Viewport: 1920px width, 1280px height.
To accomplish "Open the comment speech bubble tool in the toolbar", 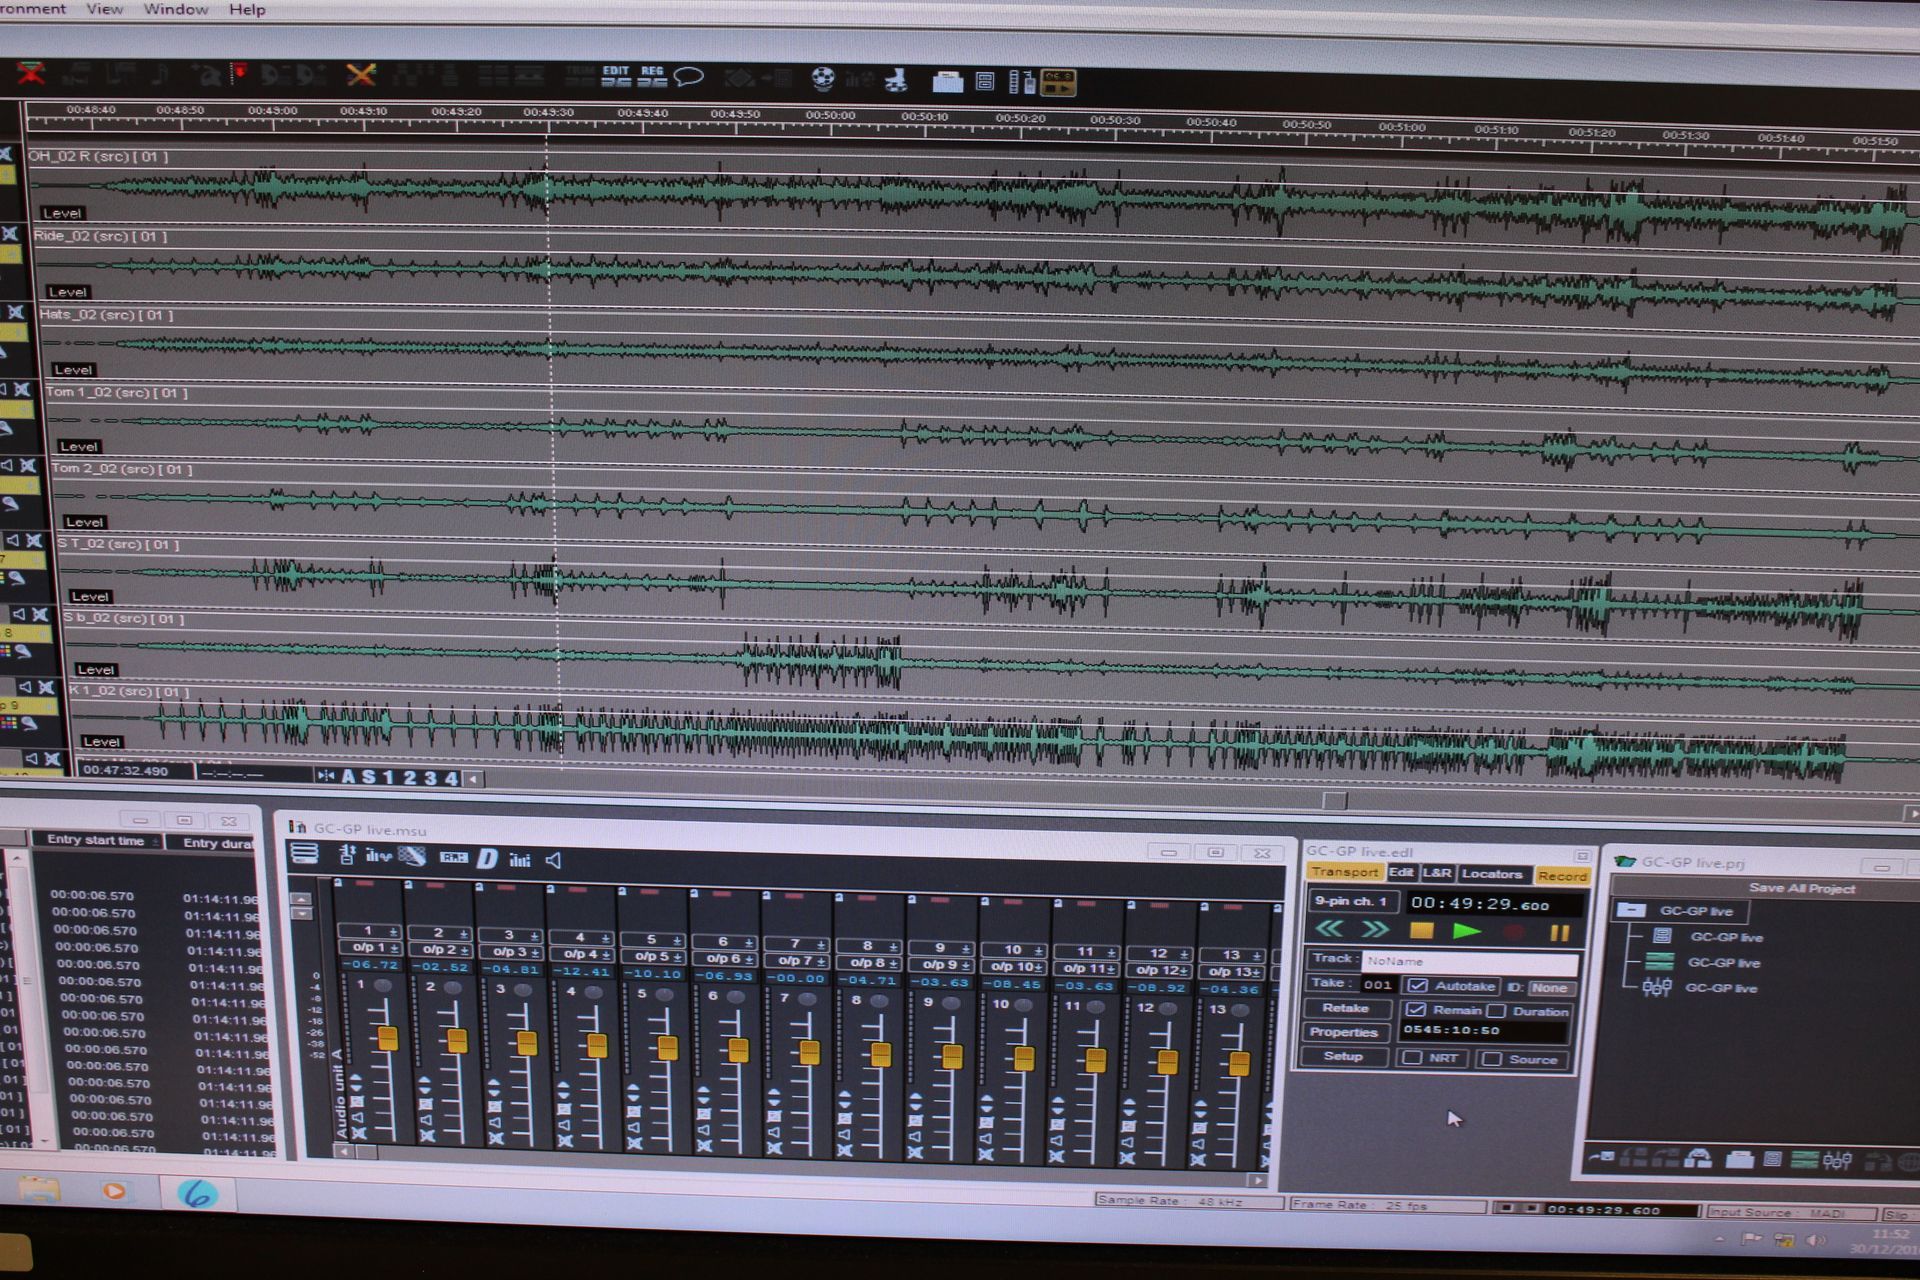I will pyautogui.click(x=688, y=77).
